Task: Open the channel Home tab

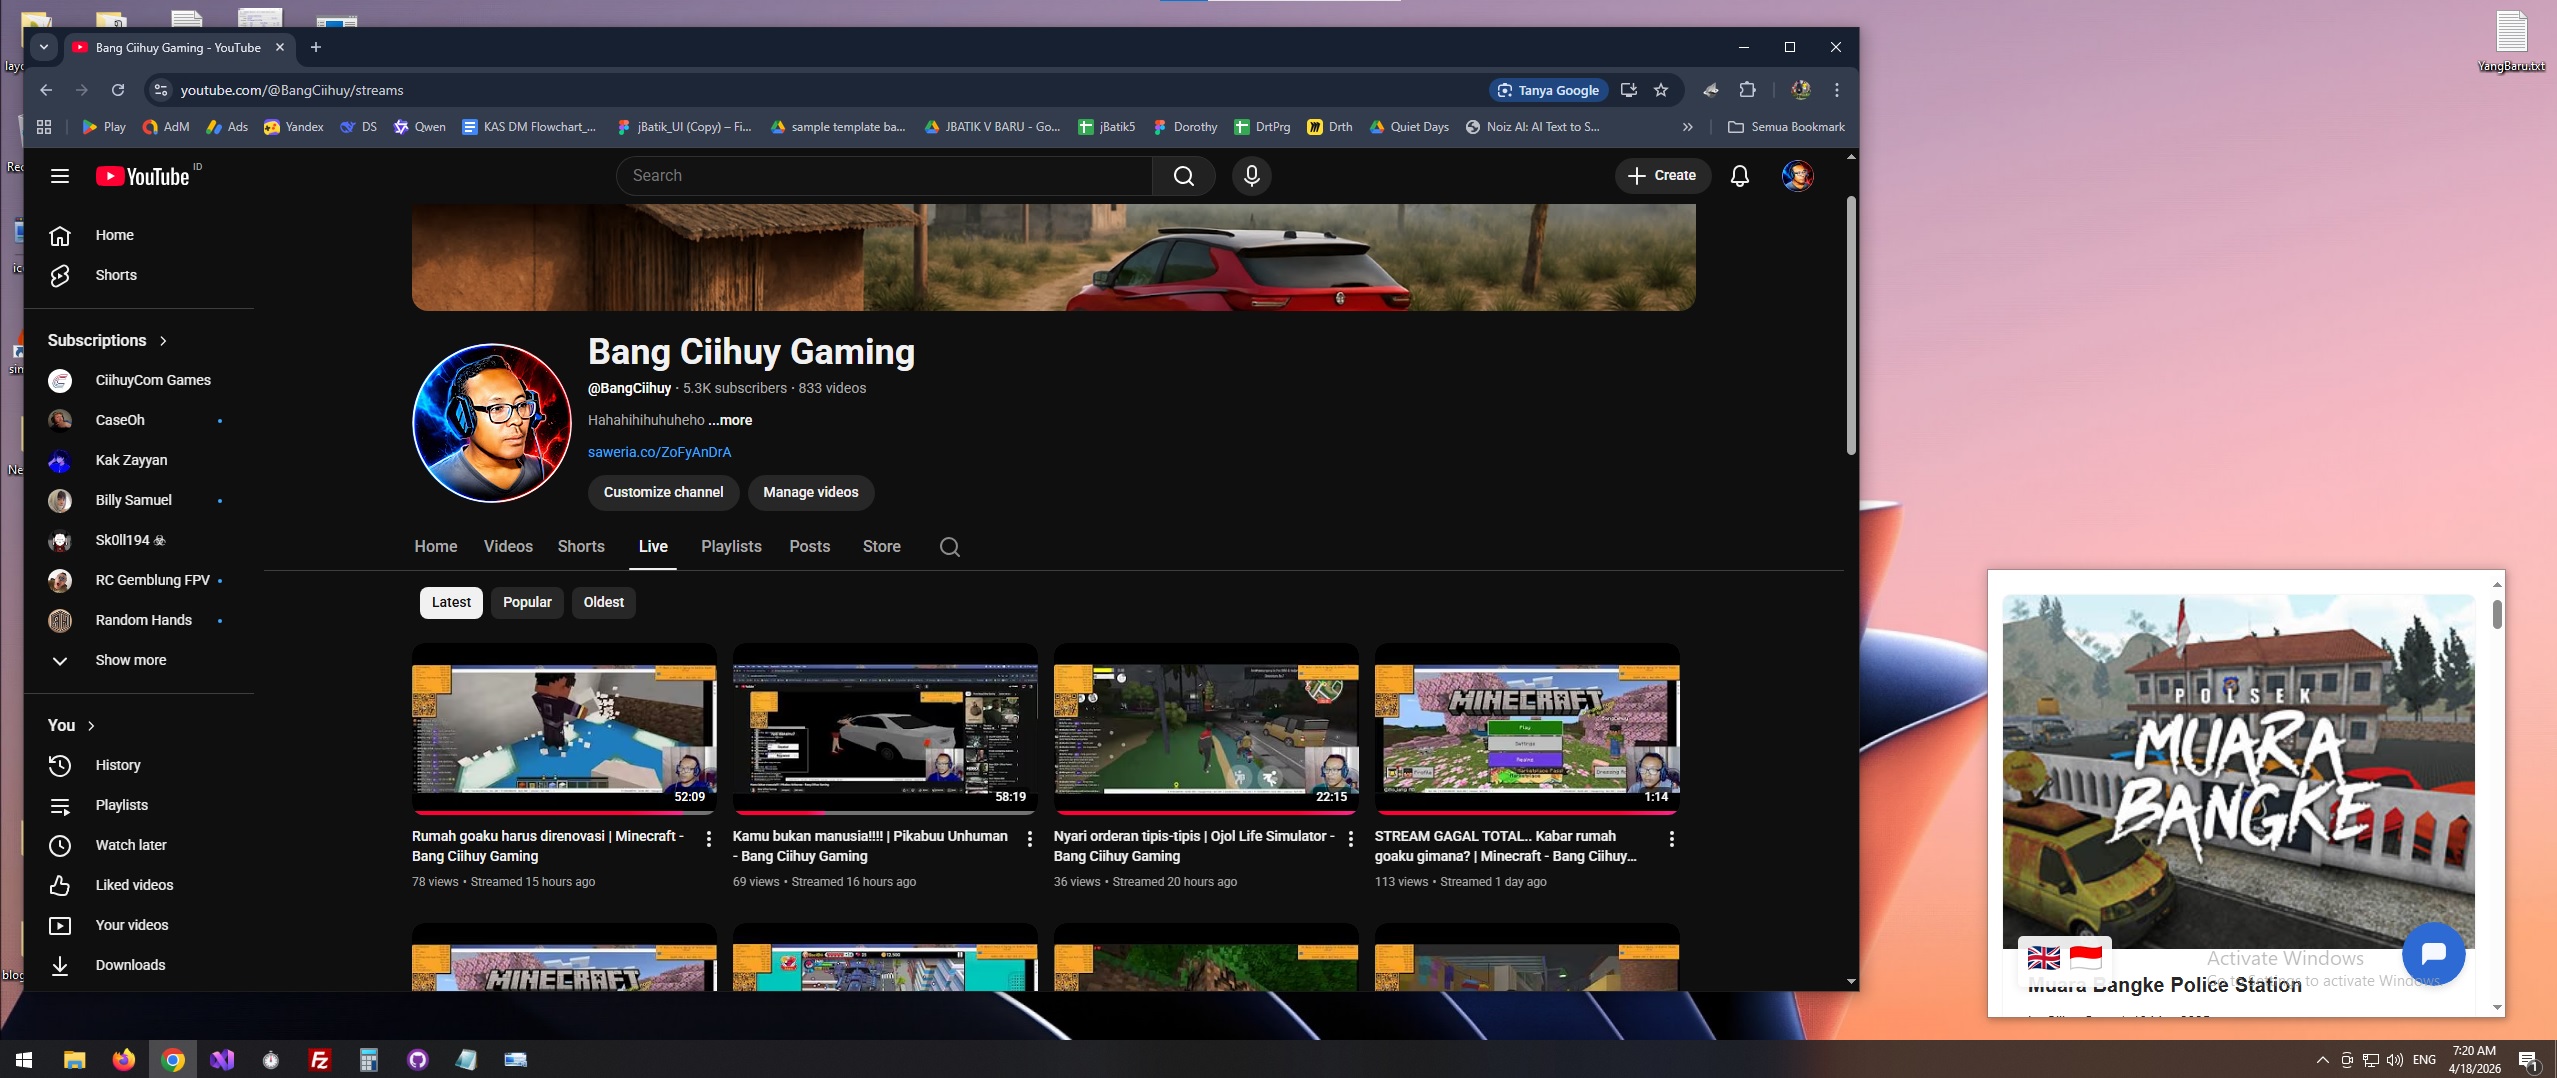Action: click(436, 547)
